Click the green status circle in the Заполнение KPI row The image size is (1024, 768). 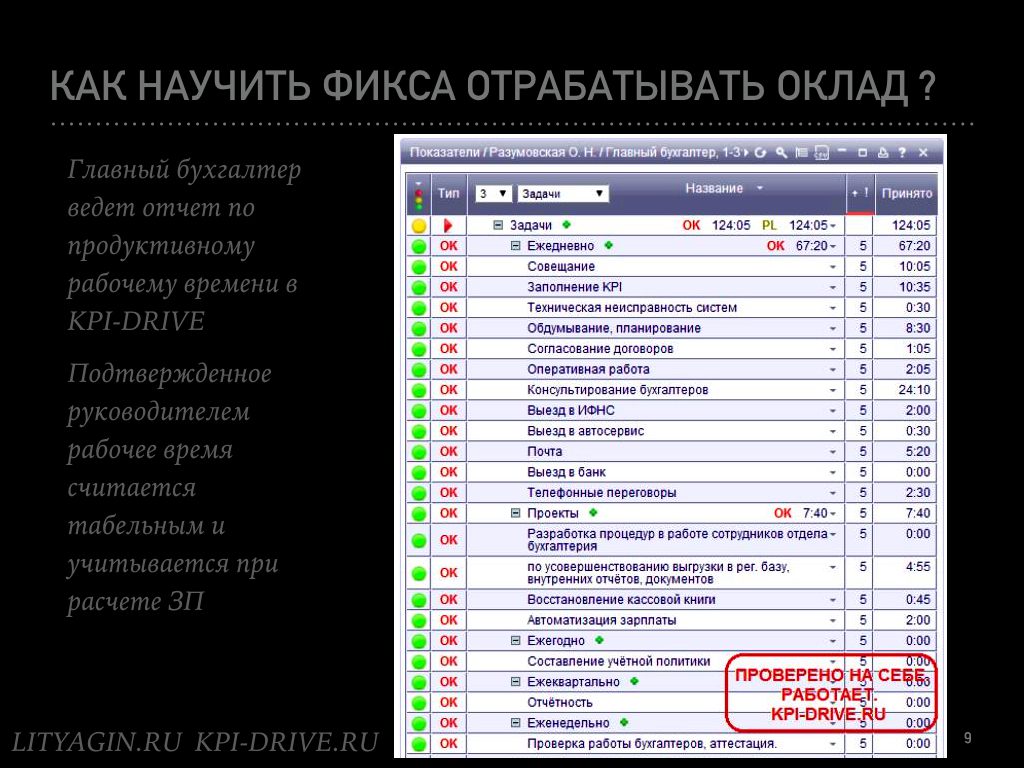click(419, 287)
